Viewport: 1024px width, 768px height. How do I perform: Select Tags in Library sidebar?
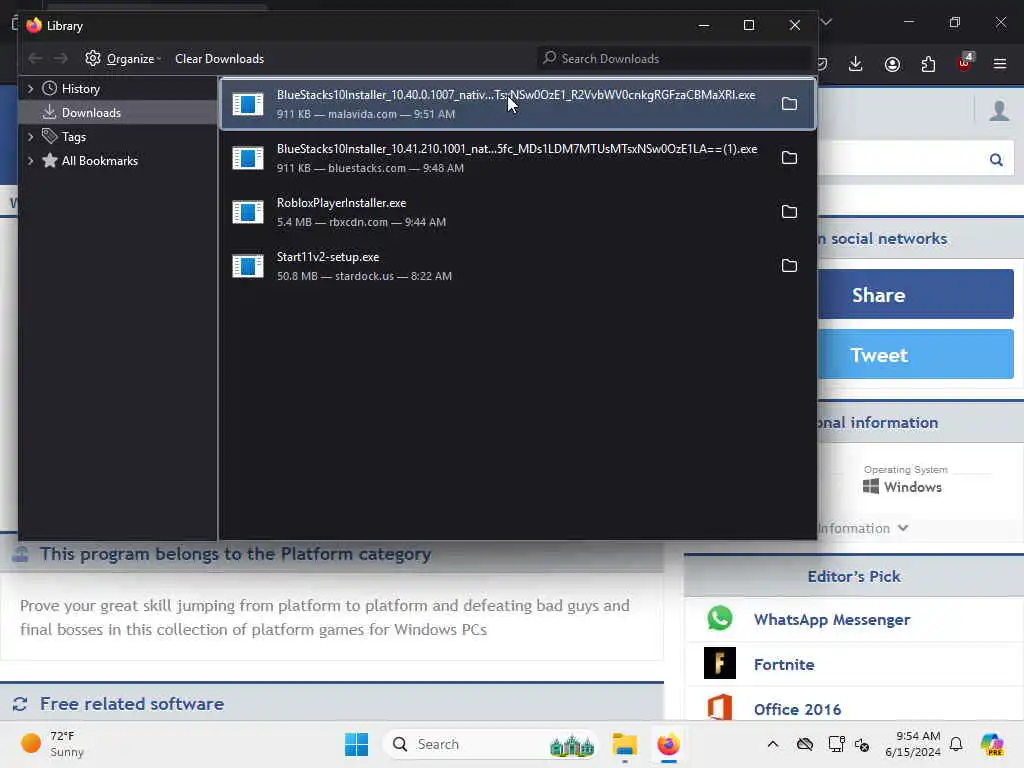point(118,136)
